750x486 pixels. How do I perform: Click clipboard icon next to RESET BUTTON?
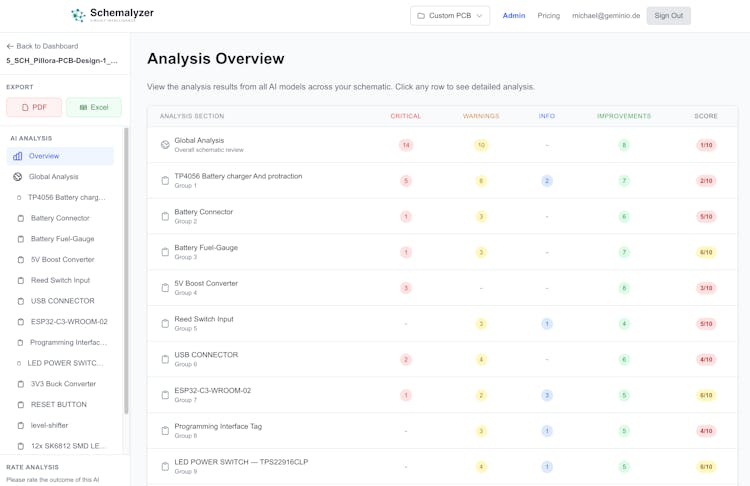(21, 405)
